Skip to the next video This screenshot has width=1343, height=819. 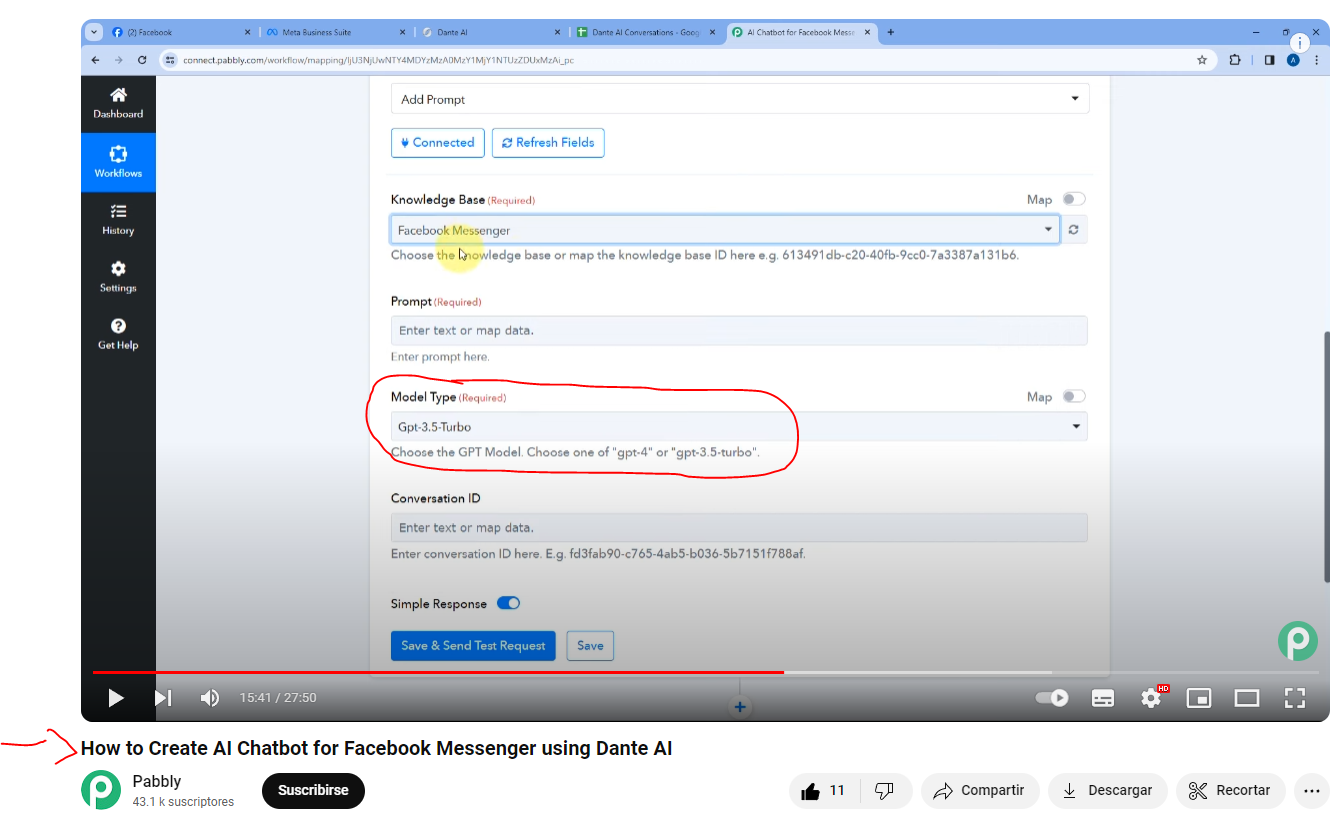coord(163,698)
